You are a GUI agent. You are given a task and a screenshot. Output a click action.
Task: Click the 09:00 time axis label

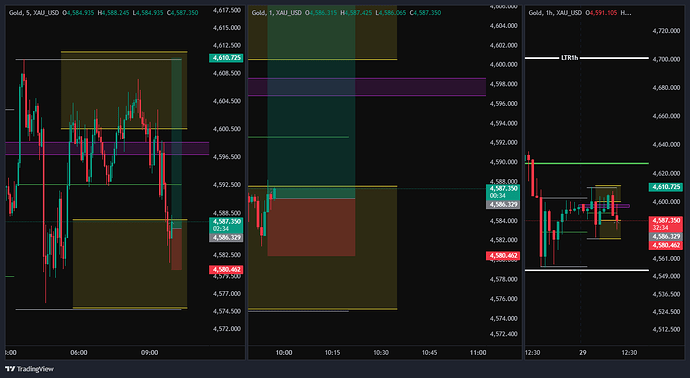[x=150, y=352]
